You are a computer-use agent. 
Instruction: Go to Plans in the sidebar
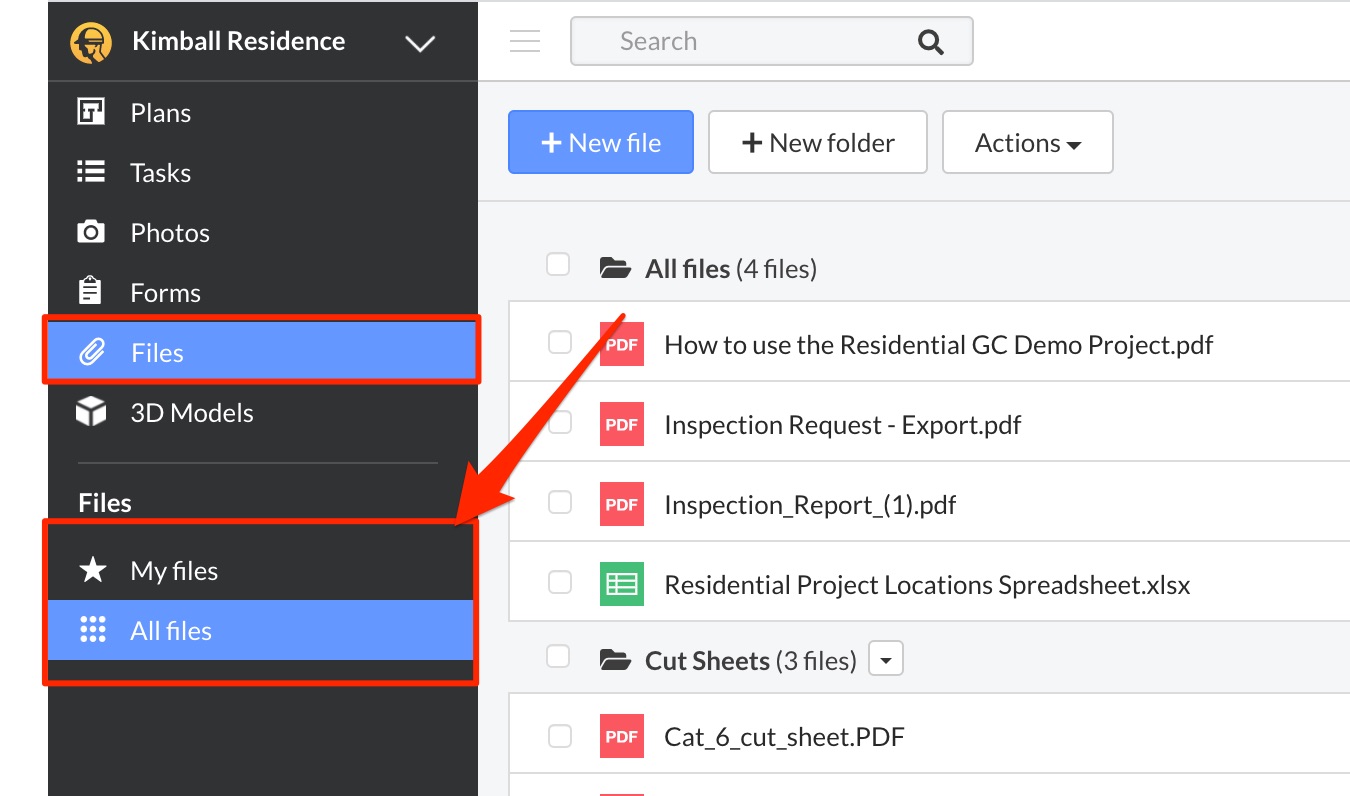coord(160,113)
